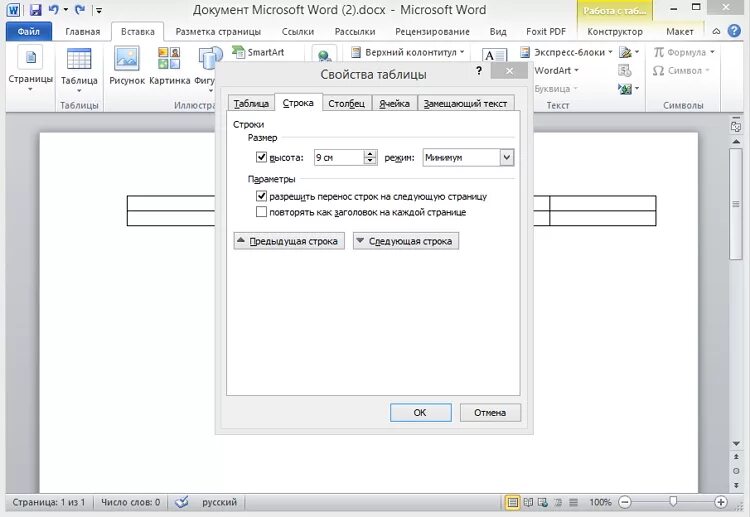Open the Рассылки ribbon tab
The image size is (750, 517).
click(x=355, y=32)
